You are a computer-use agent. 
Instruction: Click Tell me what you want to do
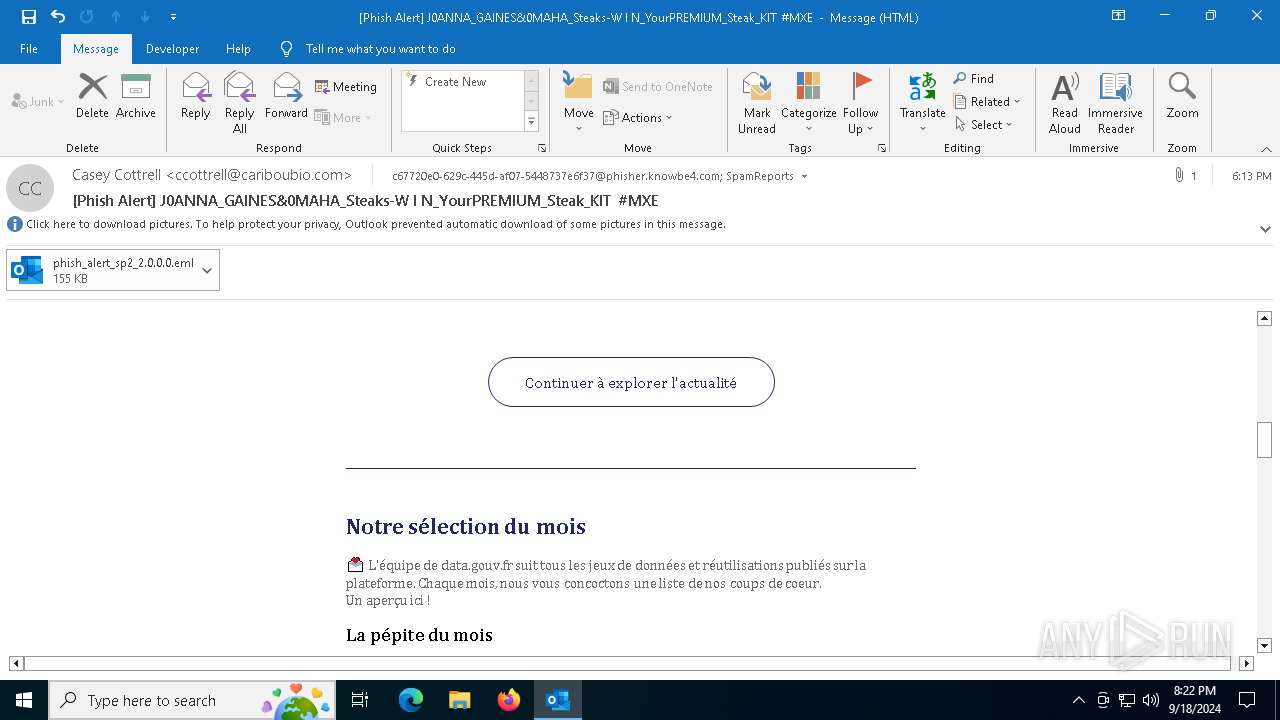click(x=380, y=49)
